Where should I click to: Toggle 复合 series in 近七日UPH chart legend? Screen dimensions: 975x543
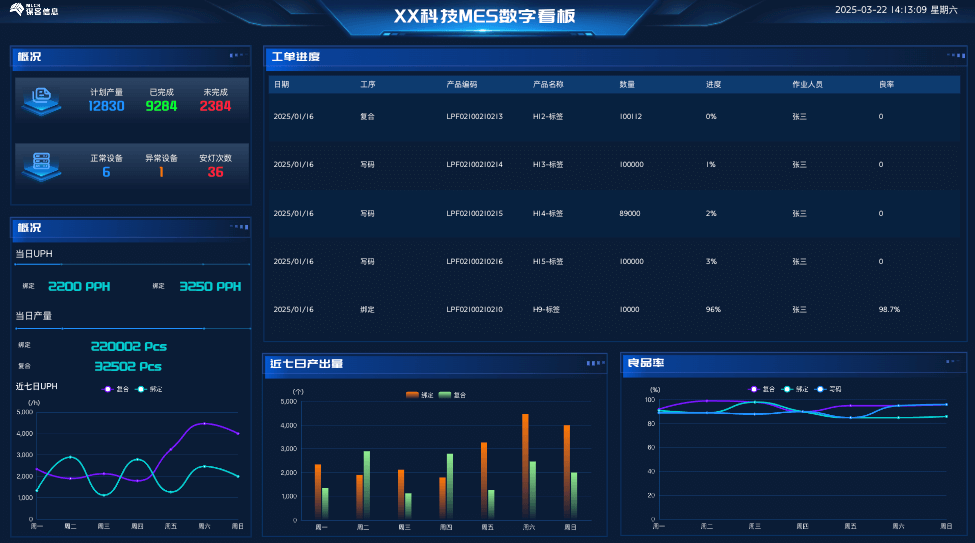coord(116,389)
